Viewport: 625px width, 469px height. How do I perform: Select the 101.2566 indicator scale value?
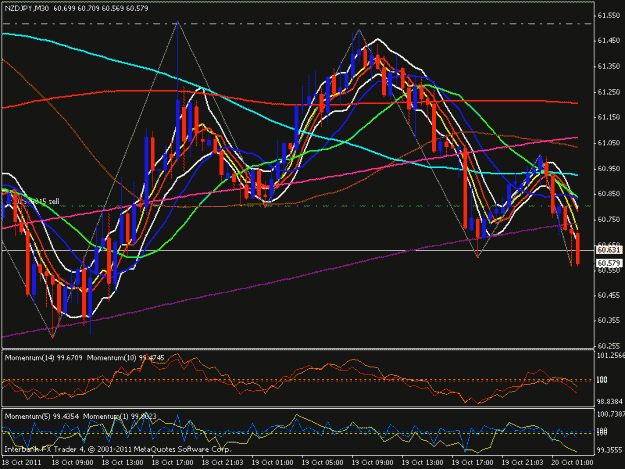(x=611, y=355)
